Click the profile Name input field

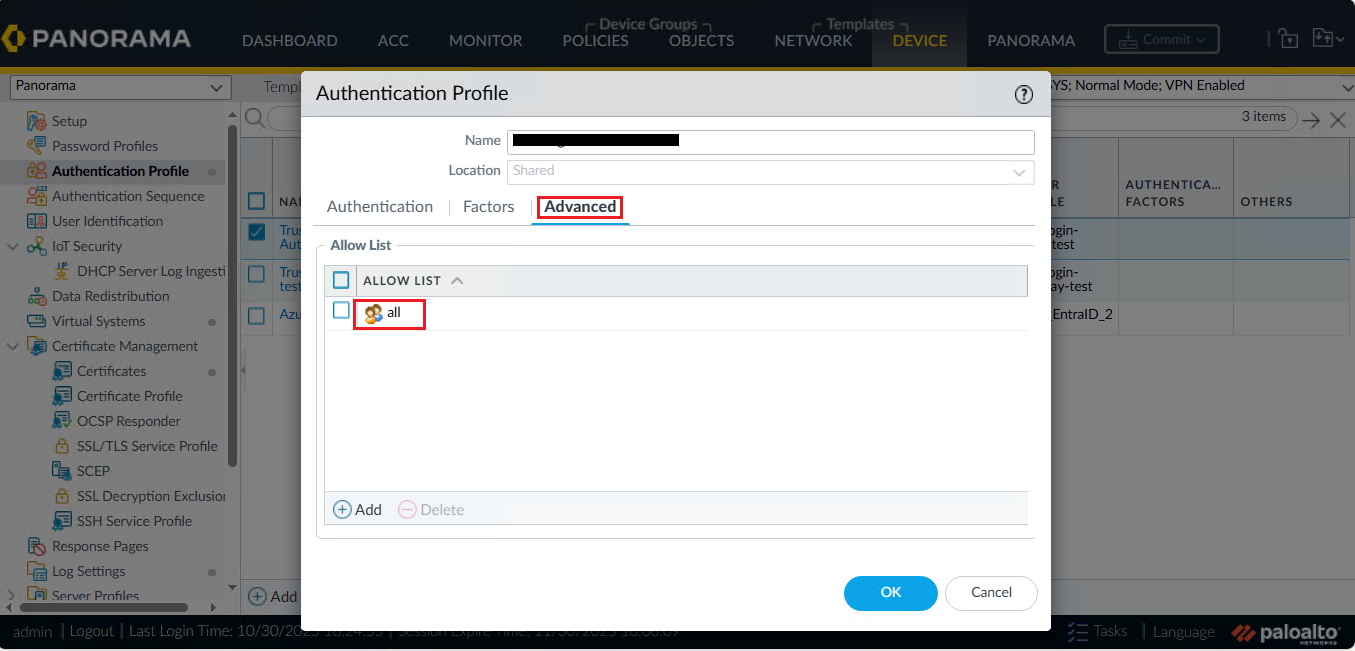[770, 141]
